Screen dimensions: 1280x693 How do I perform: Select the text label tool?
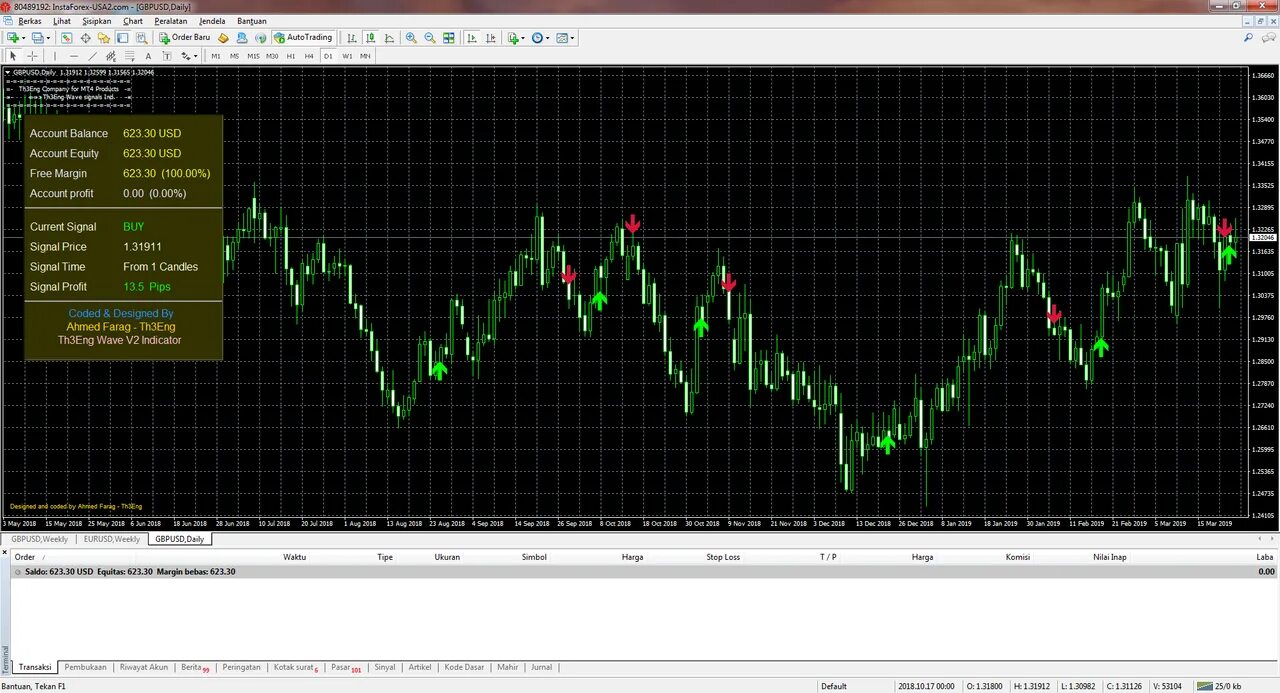click(167, 56)
